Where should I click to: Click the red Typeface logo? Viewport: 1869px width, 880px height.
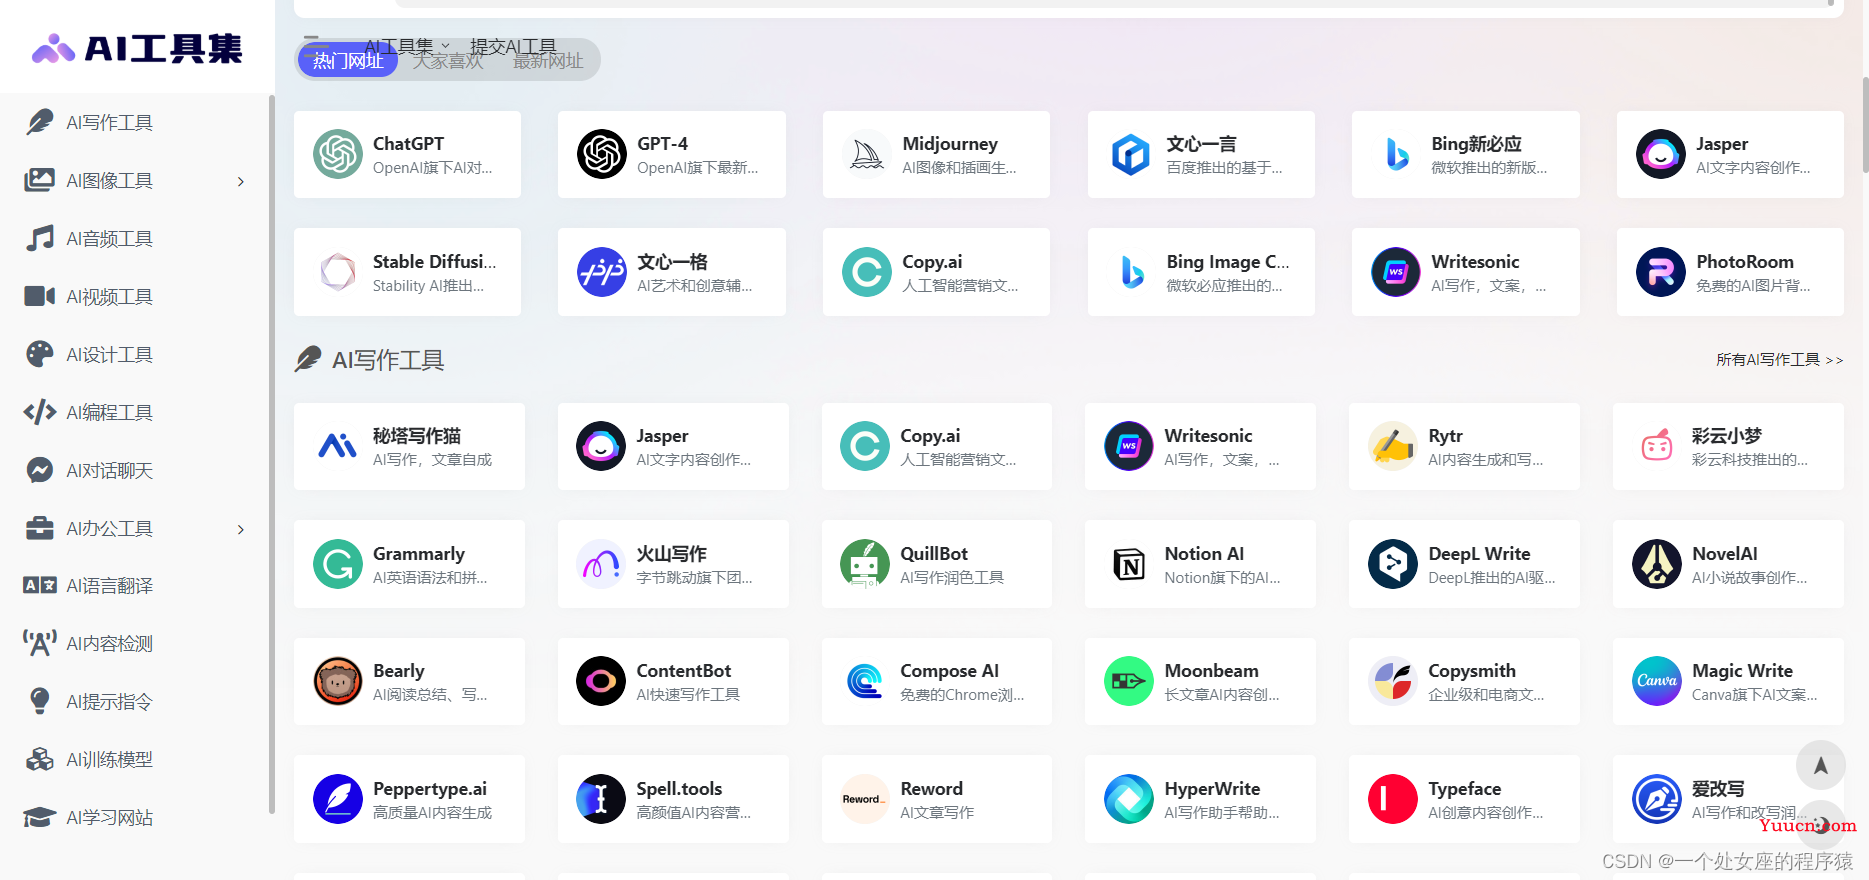point(1393,799)
